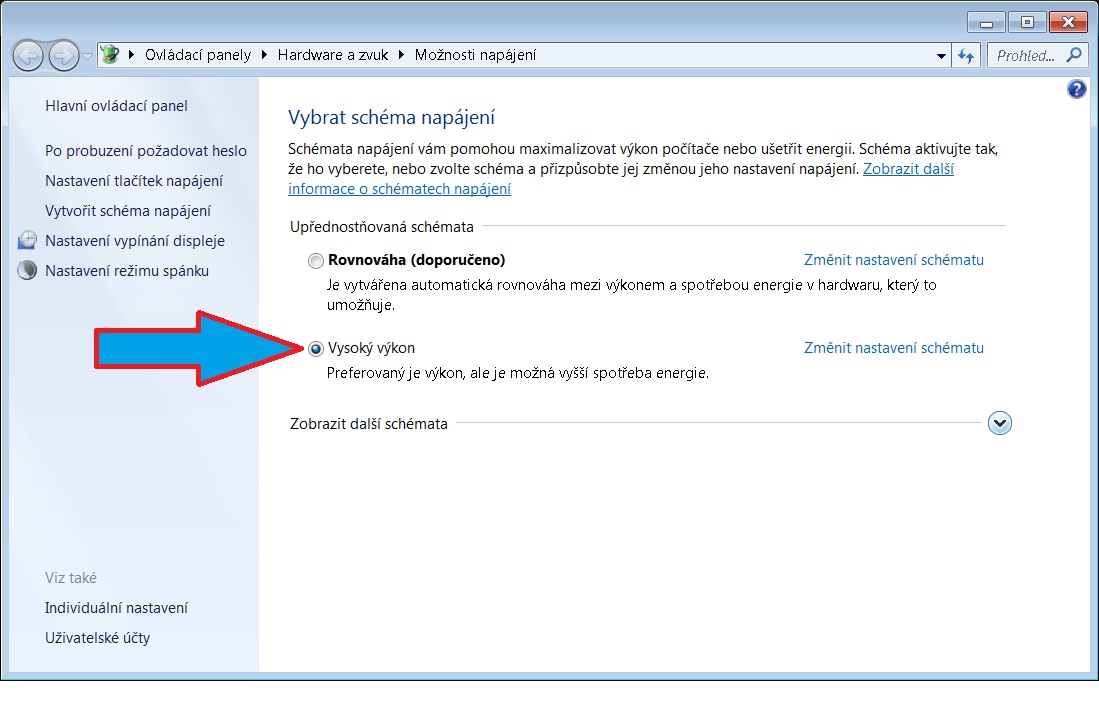This screenshot has width=1099, height=724.
Task: Click Vybrat schéma napájení heading
Action: [391, 118]
